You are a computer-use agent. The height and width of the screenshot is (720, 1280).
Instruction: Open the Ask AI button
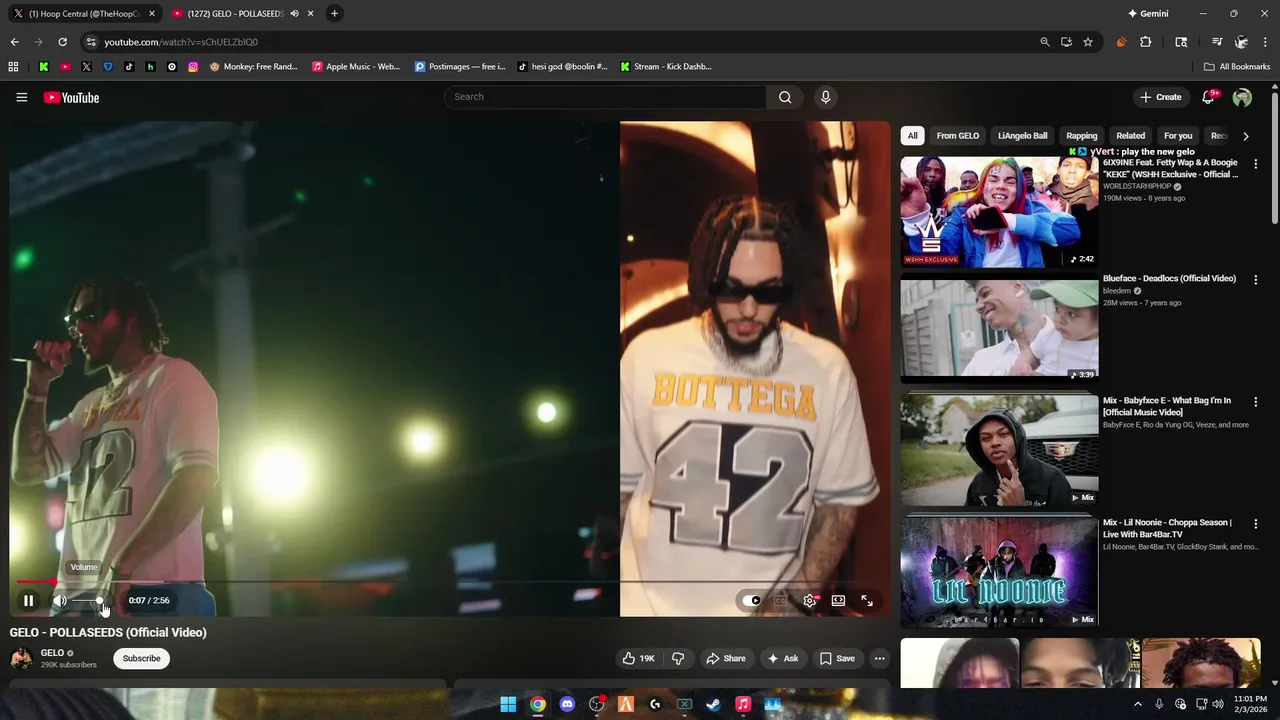[782, 658]
